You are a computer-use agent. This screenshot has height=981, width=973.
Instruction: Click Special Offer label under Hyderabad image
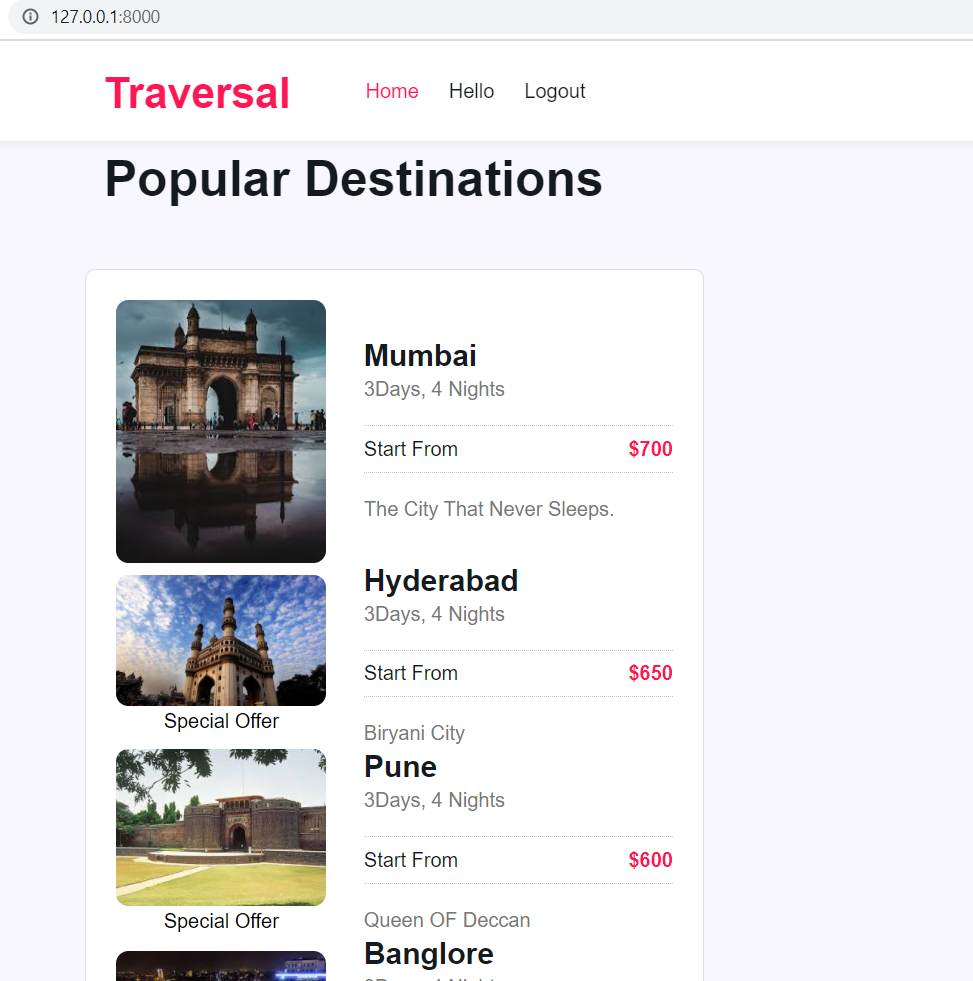pos(222,721)
